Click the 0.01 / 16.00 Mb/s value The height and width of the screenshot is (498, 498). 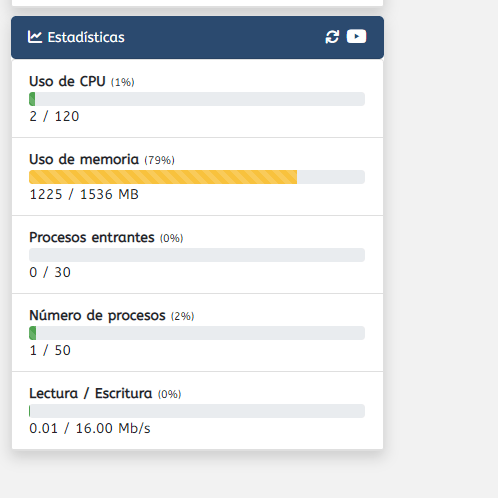click(x=90, y=428)
